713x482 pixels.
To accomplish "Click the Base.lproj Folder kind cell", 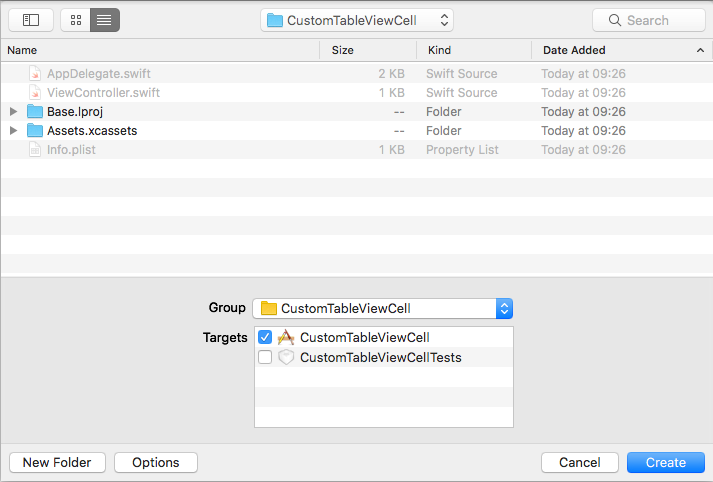I will (x=444, y=112).
